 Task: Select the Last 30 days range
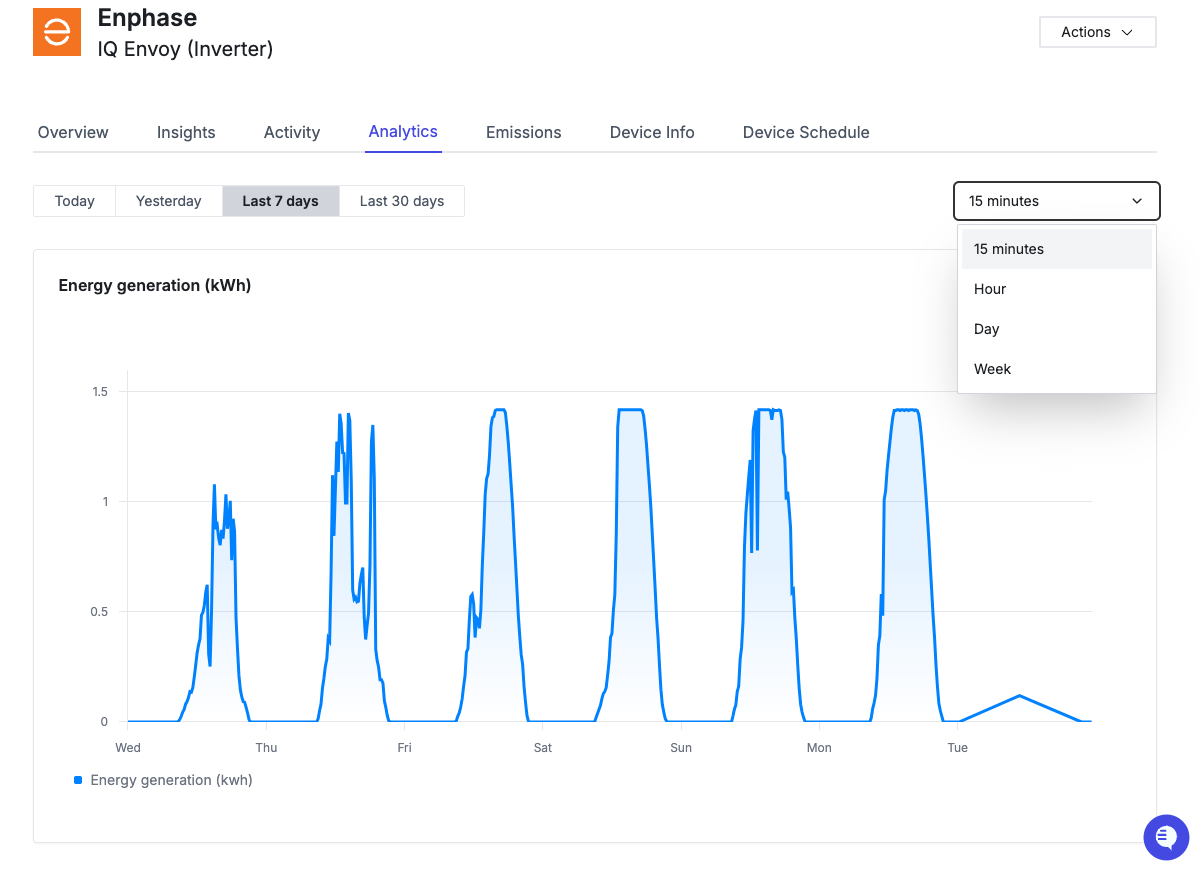coord(402,201)
